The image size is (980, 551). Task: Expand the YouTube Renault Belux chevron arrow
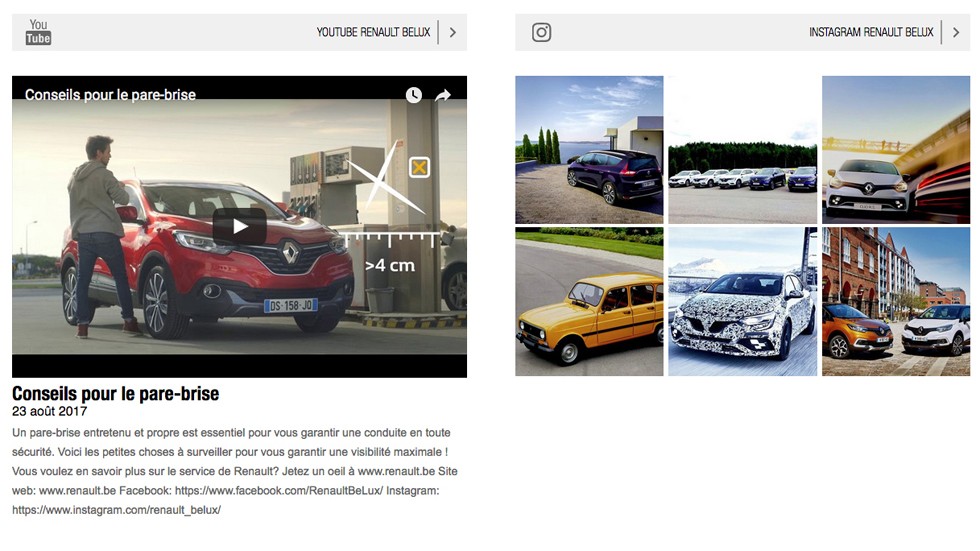453,32
